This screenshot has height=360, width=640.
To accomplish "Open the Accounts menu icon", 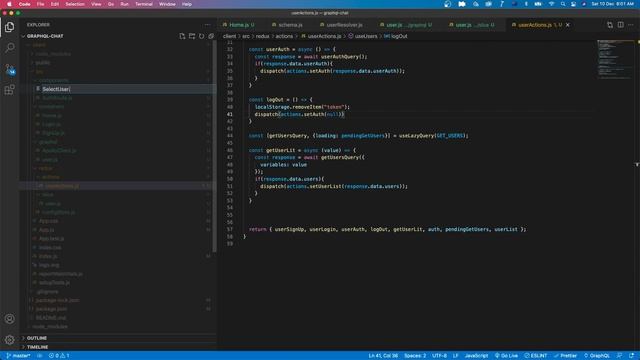I will coord(9,319).
